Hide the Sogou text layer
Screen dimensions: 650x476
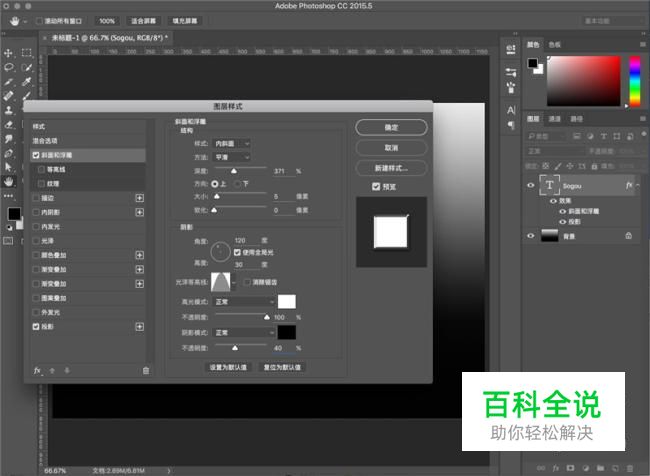click(x=531, y=185)
